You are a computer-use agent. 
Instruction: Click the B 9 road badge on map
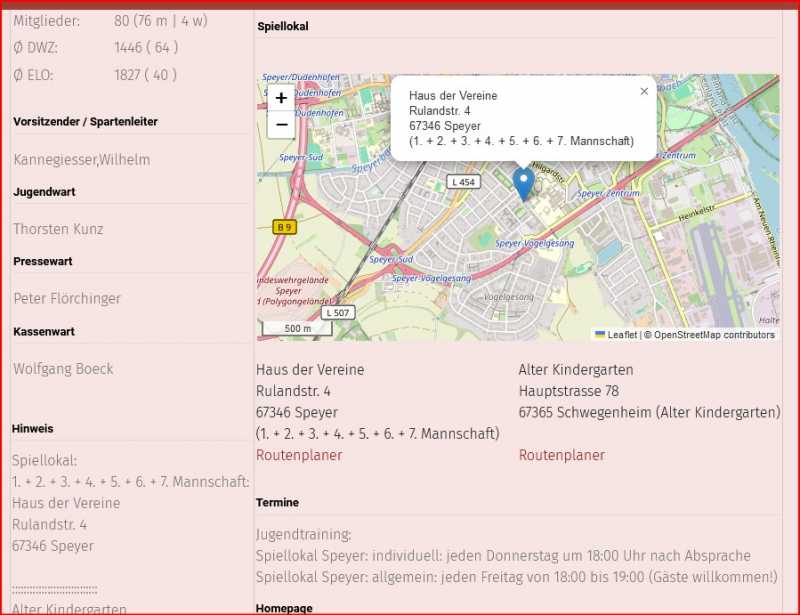point(285,227)
